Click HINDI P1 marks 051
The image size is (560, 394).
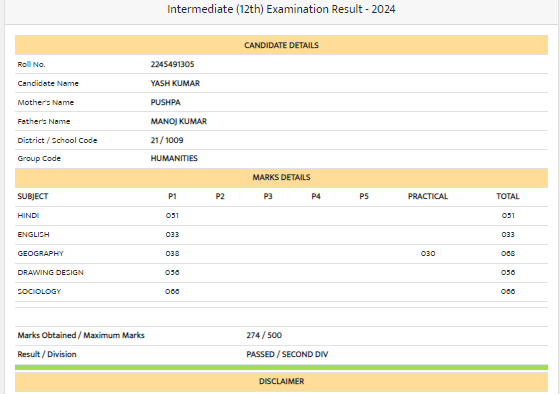[x=172, y=215]
